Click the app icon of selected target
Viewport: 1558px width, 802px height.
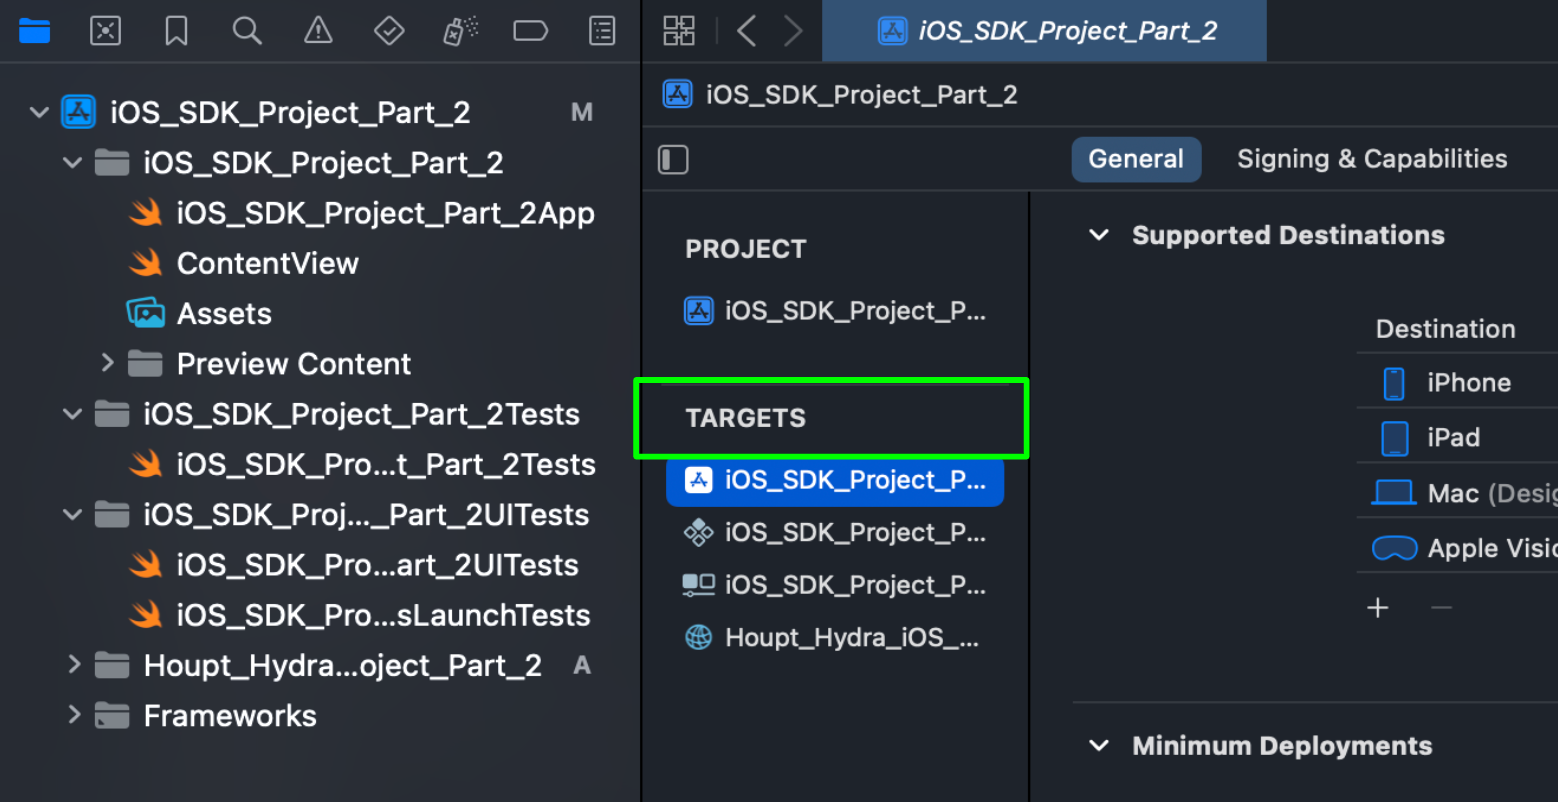tap(698, 480)
